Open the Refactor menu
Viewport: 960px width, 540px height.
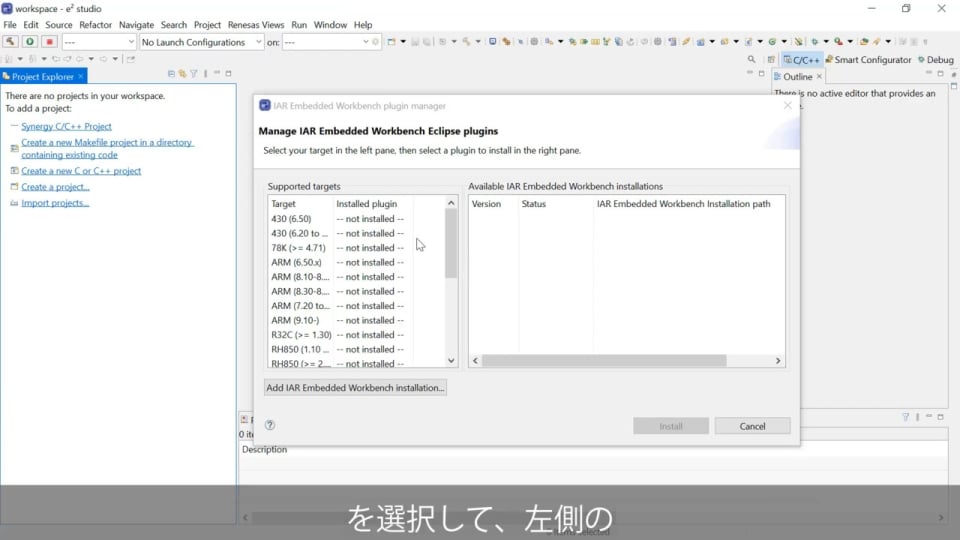96,25
